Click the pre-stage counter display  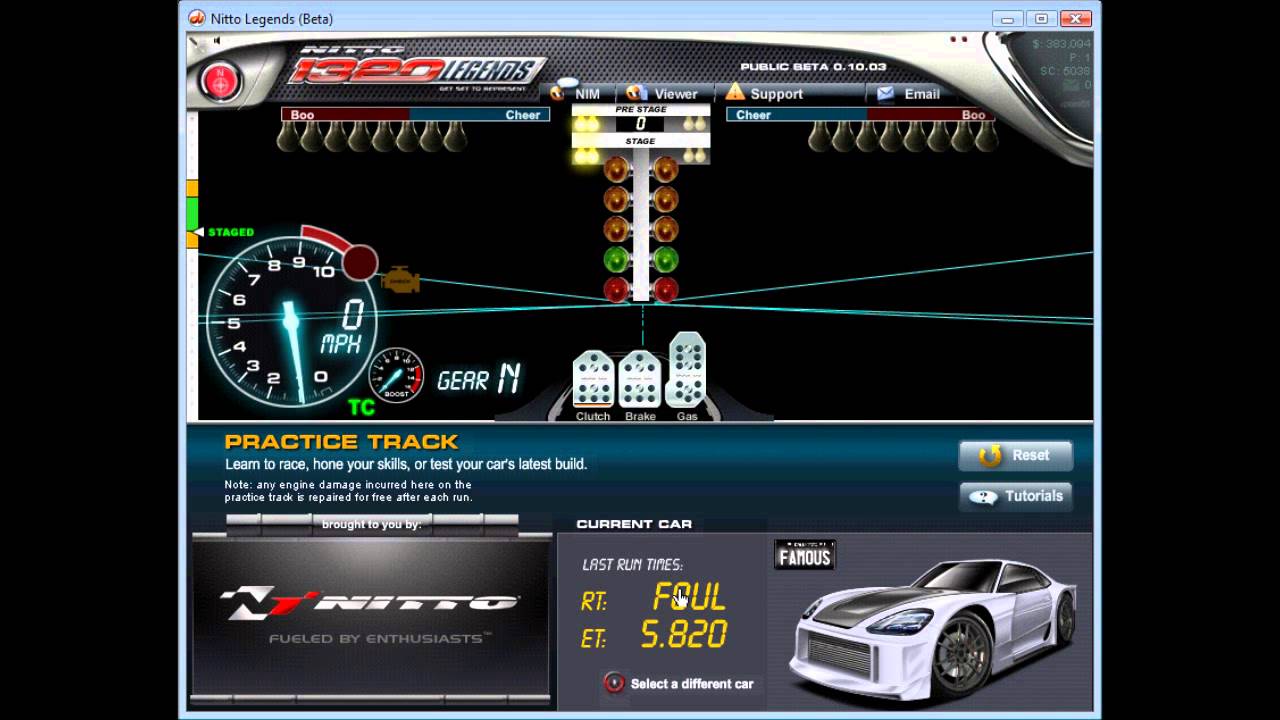[640, 124]
